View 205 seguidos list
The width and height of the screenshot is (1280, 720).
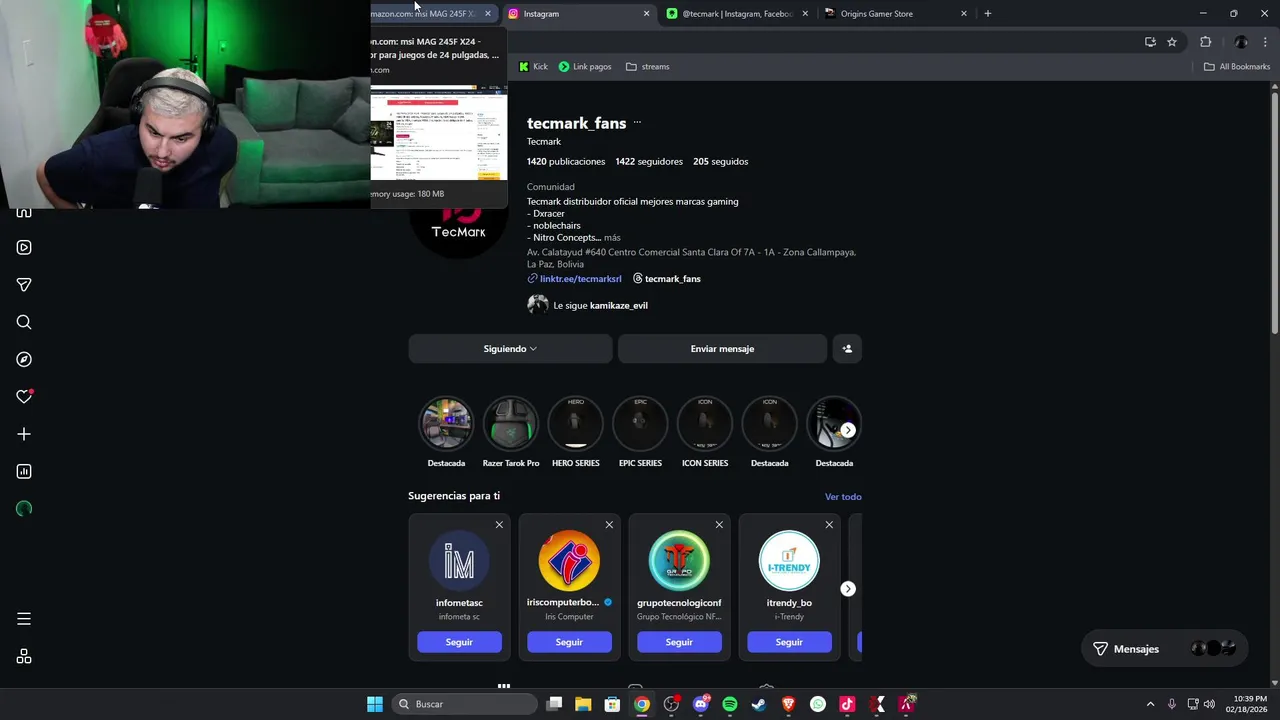tap(720, 162)
